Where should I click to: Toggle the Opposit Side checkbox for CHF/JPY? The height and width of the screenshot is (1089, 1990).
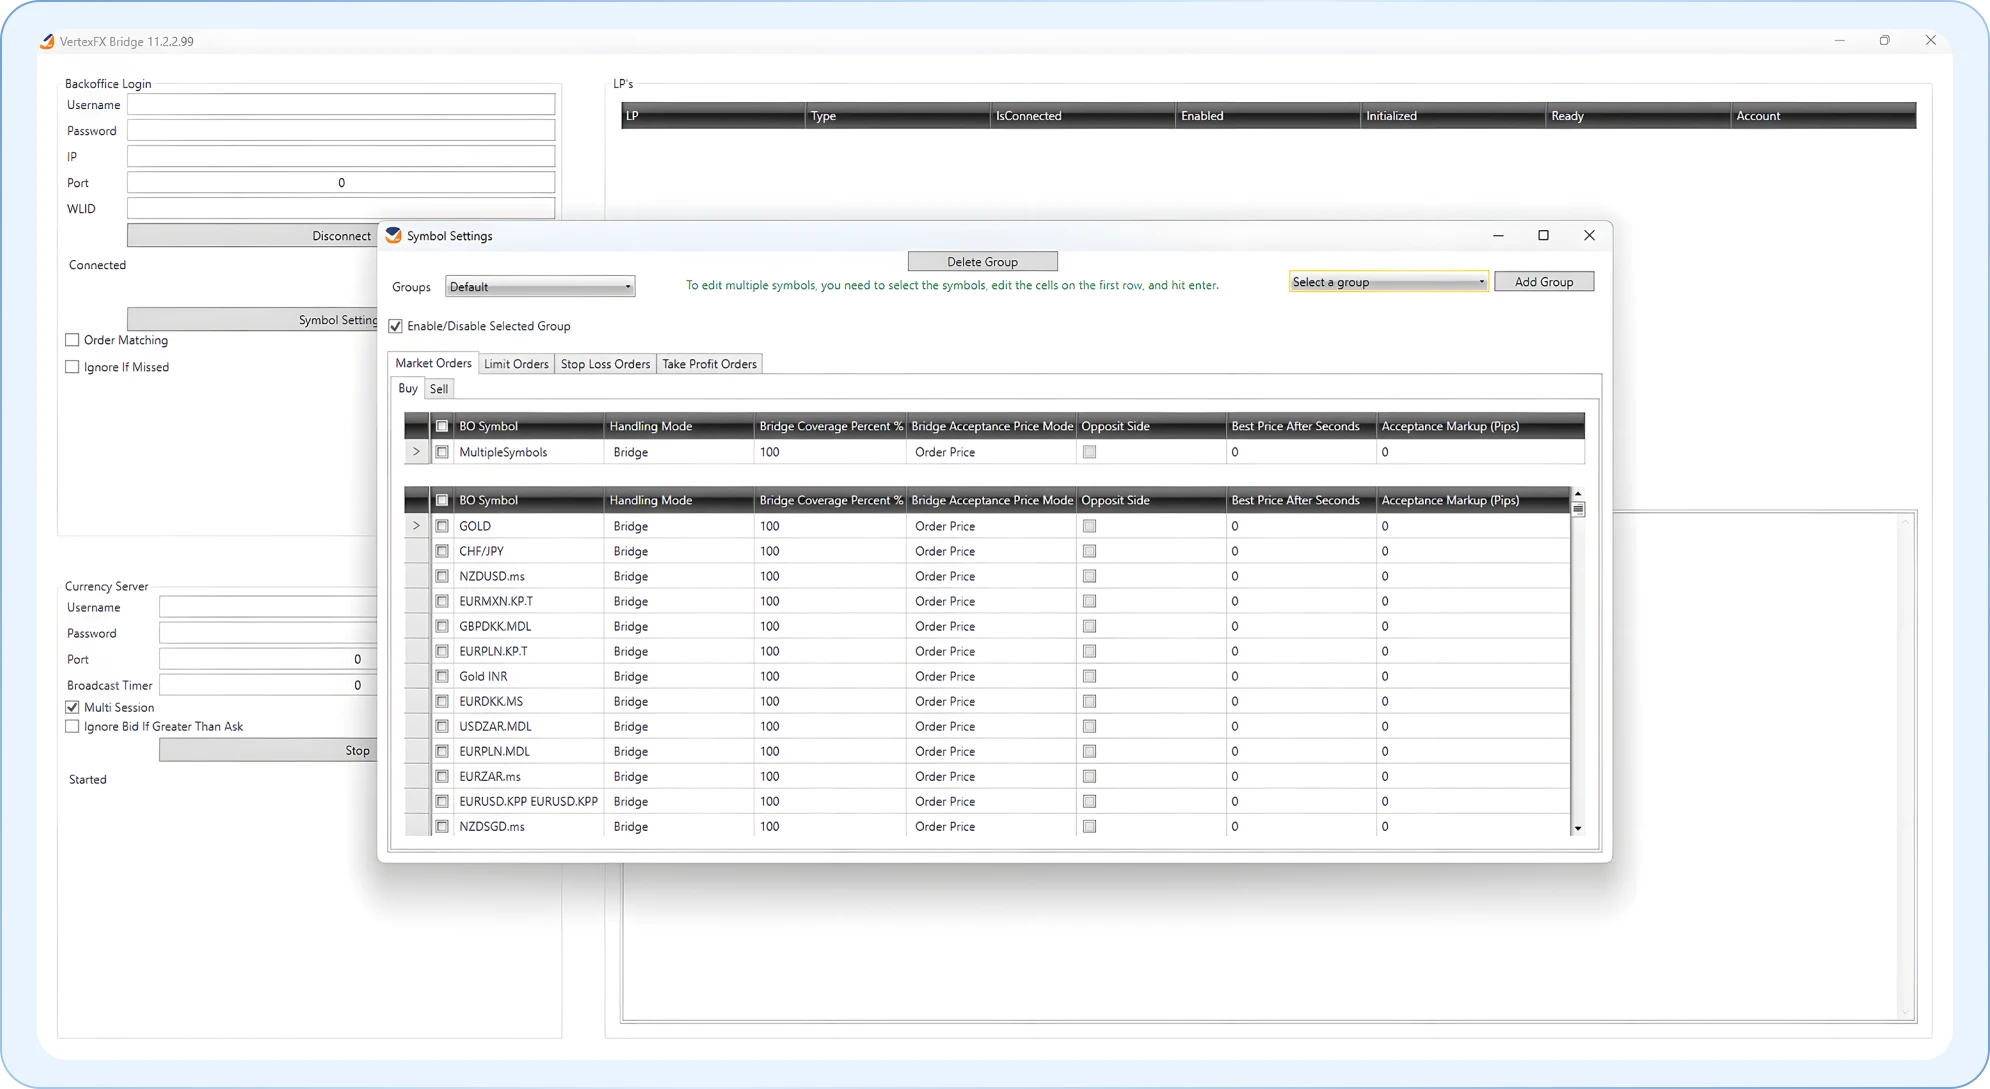pos(1089,550)
